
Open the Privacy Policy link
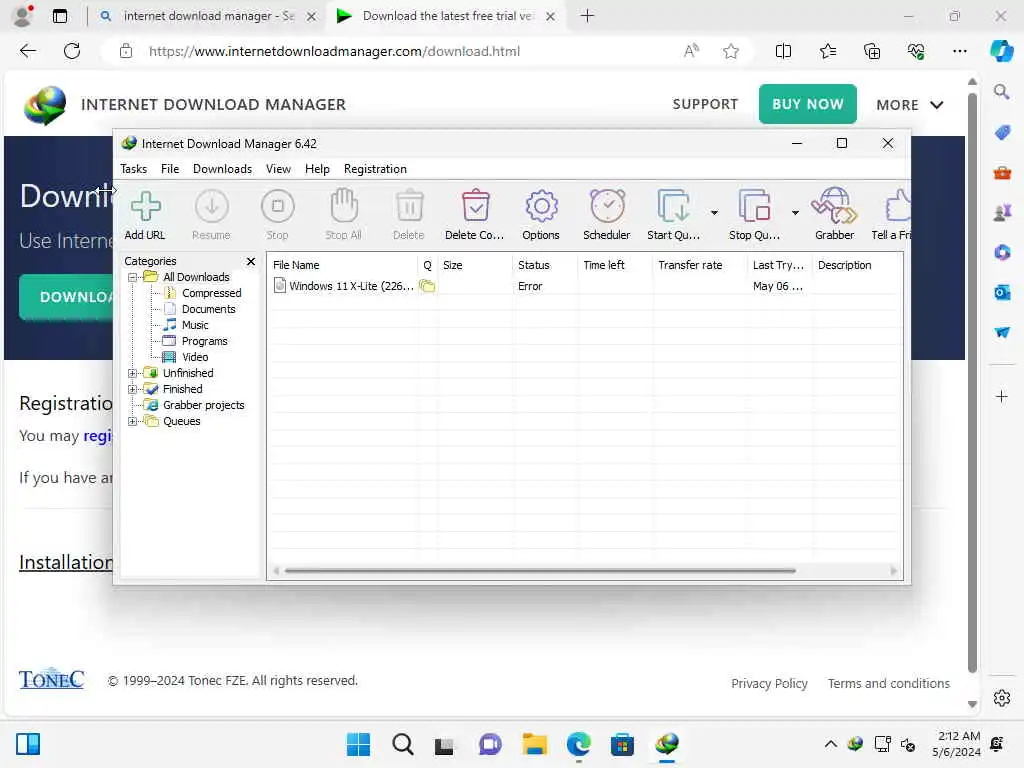(x=769, y=684)
